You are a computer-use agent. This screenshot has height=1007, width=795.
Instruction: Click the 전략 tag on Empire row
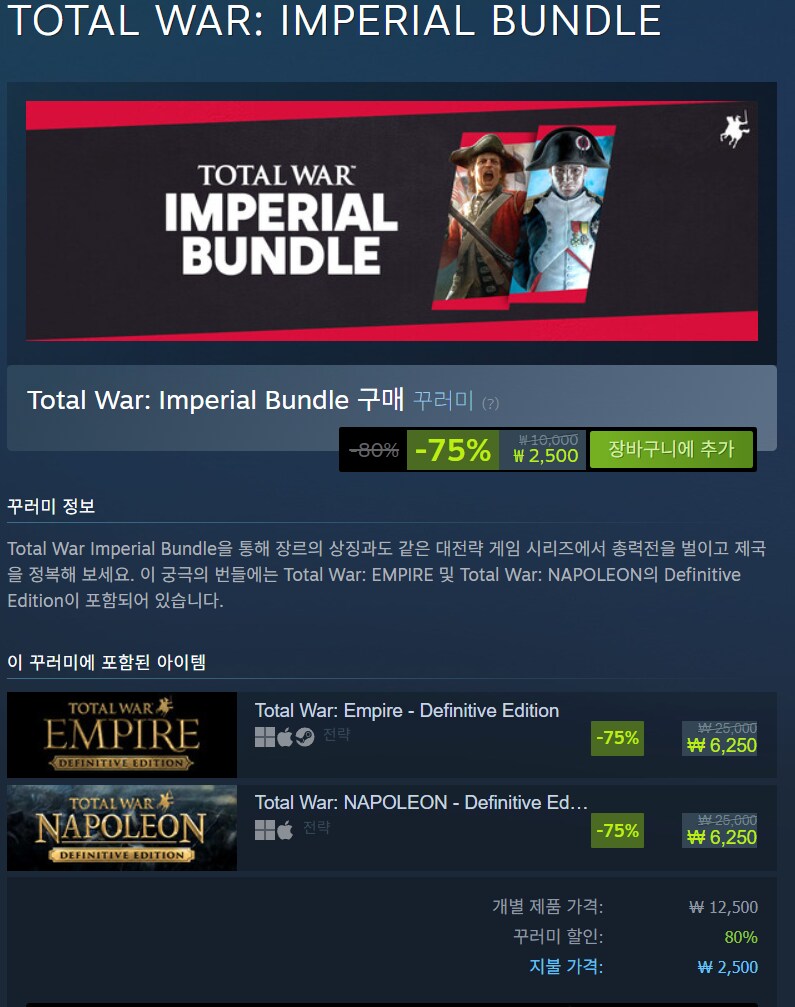click(x=336, y=734)
